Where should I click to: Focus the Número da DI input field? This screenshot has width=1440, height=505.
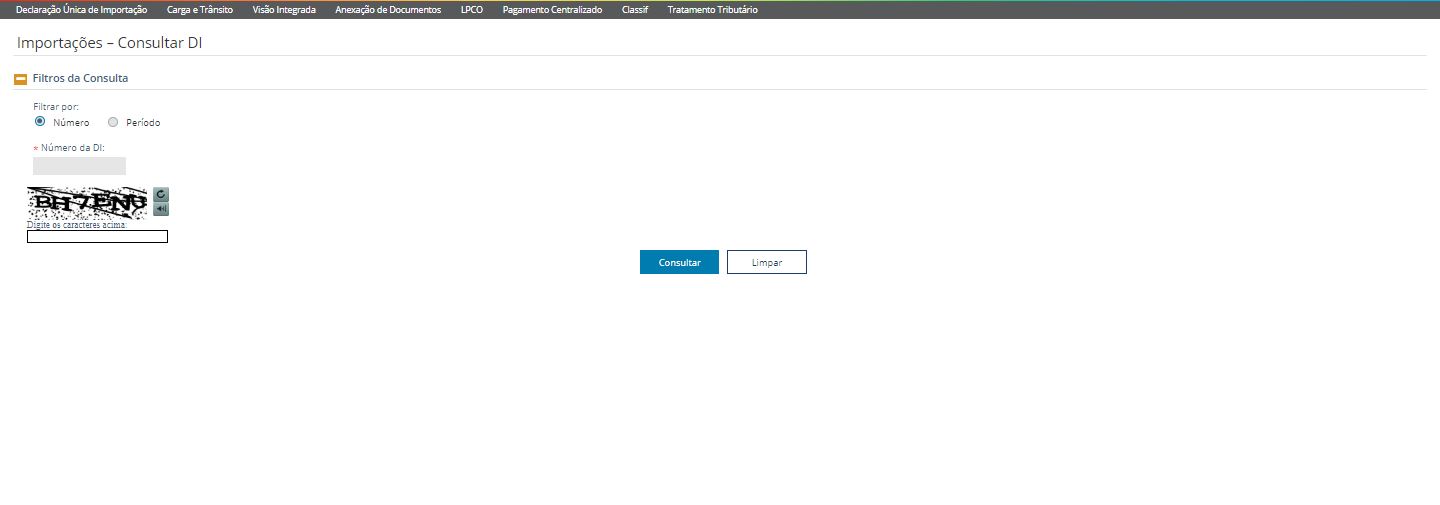click(79, 166)
